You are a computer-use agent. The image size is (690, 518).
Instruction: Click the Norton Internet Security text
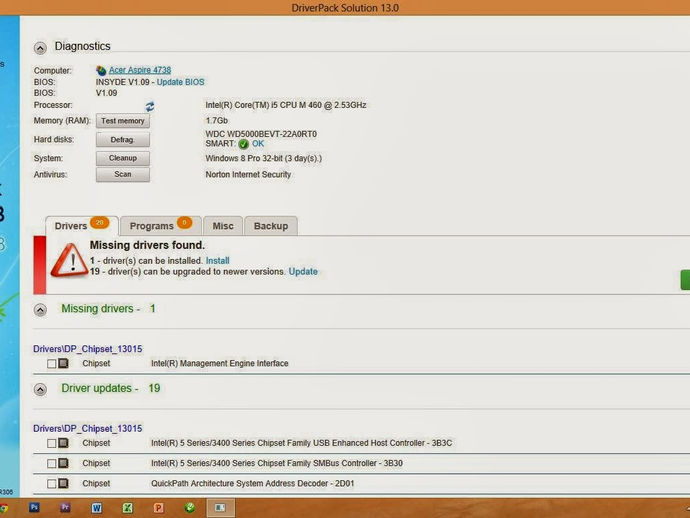[x=248, y=175]
